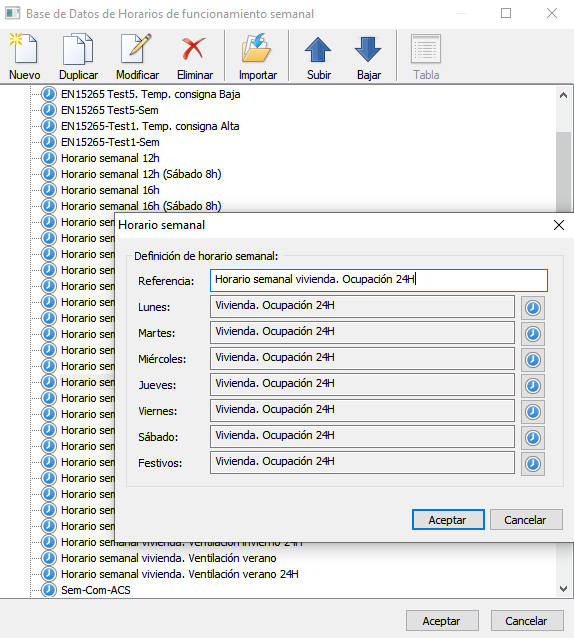The height and width of the screenshot is (638, 574).
Task: Move item down with Bajar arrow
Action: [x=369, y=56]
